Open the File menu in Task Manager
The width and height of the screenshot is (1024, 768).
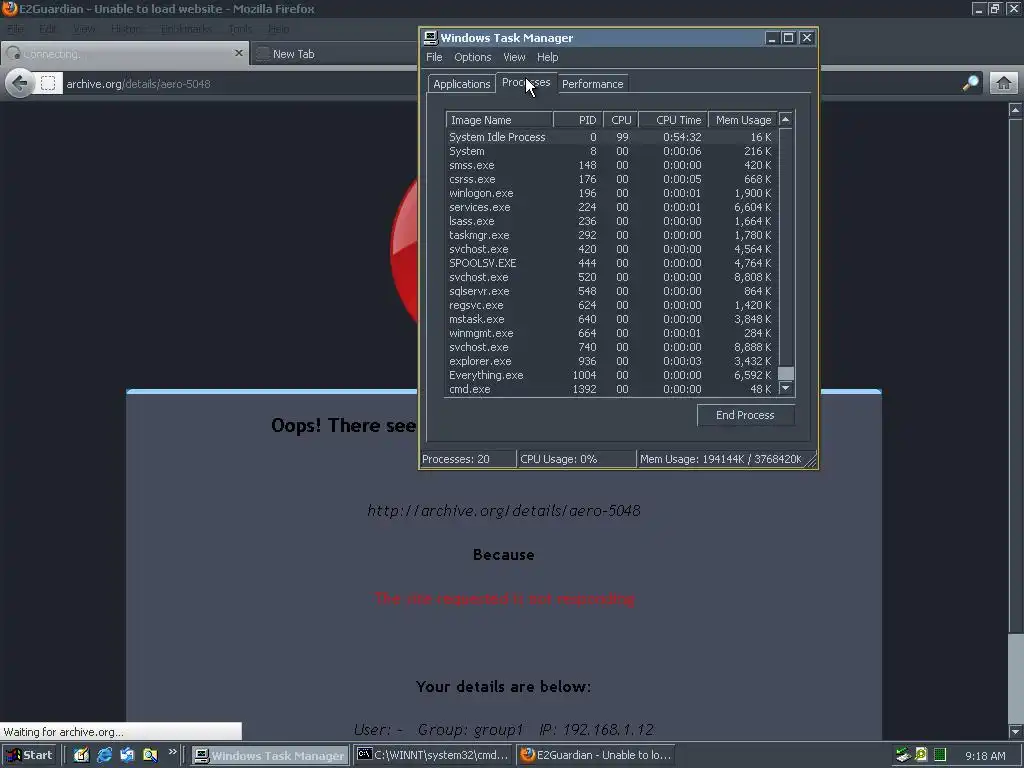click(x=434, y=57)
